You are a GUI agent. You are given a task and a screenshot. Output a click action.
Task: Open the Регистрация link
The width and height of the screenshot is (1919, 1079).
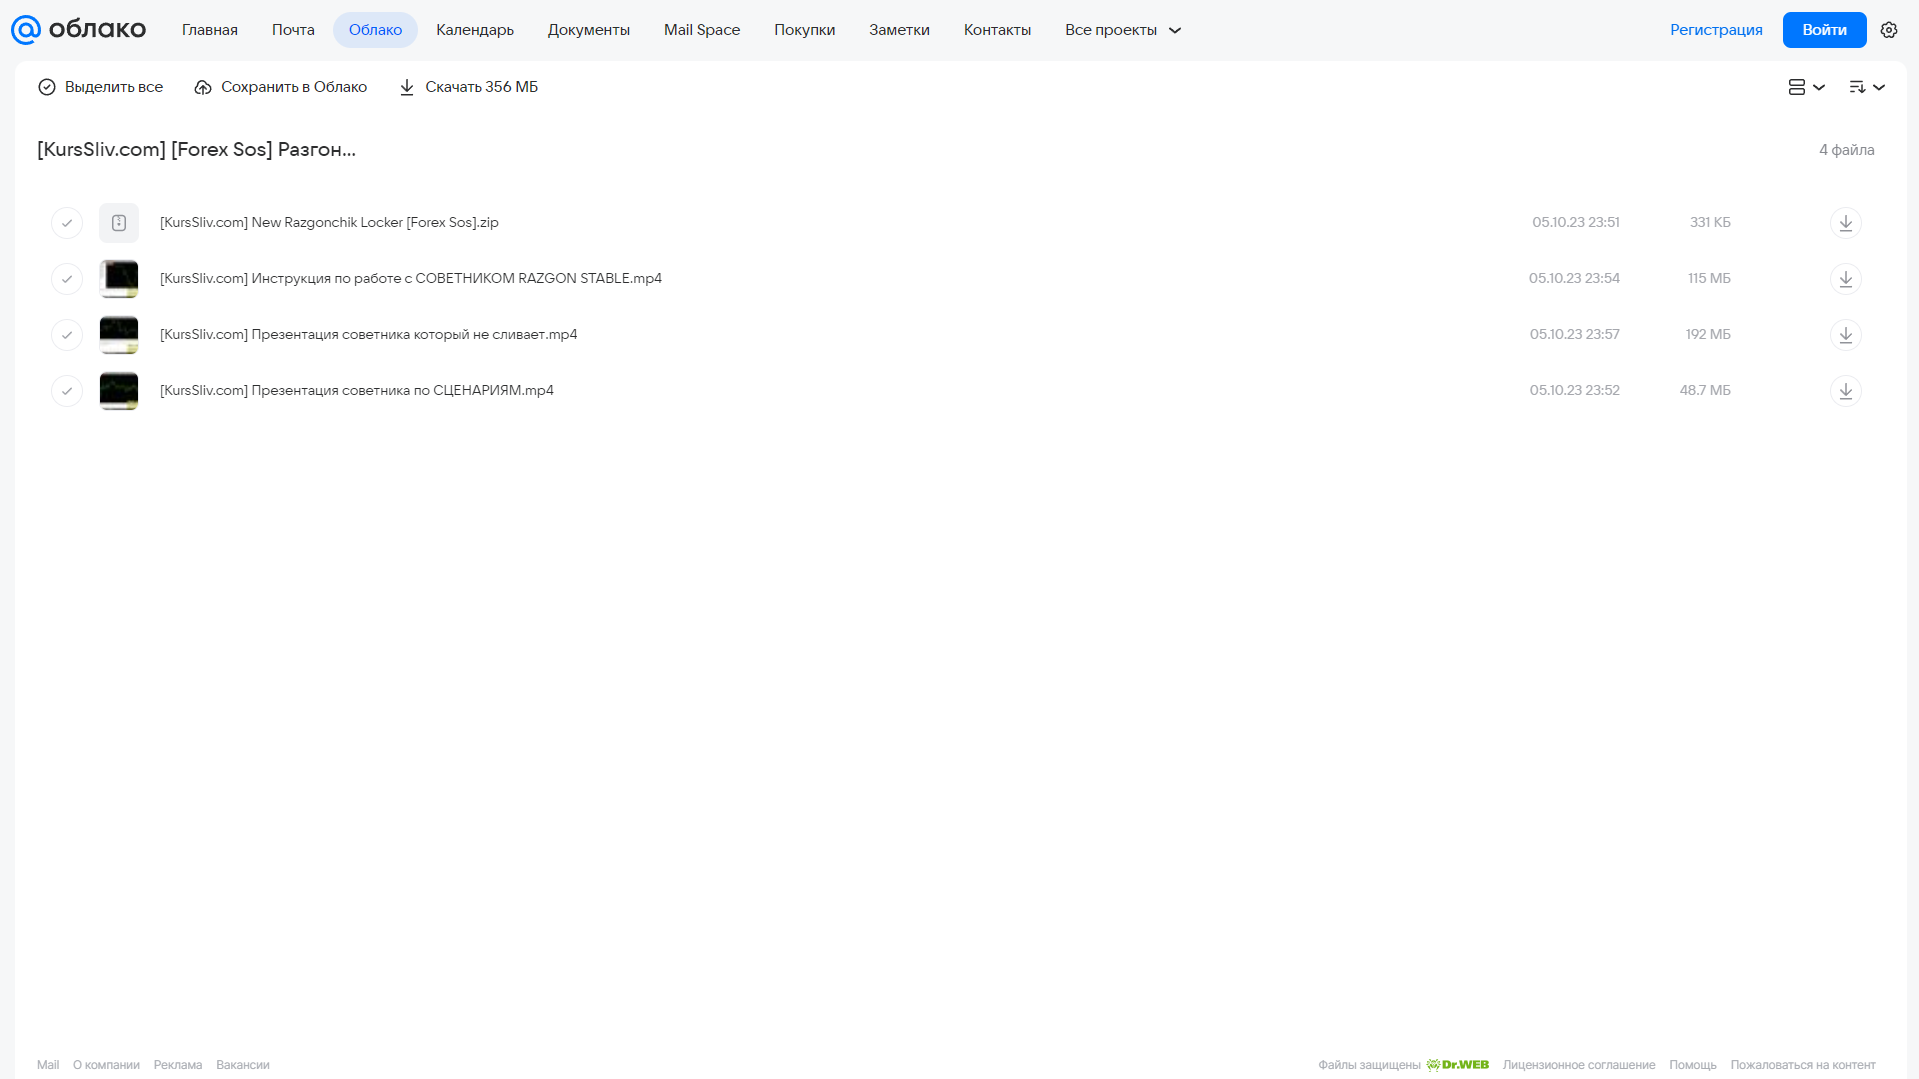[x=1716, y=30]
